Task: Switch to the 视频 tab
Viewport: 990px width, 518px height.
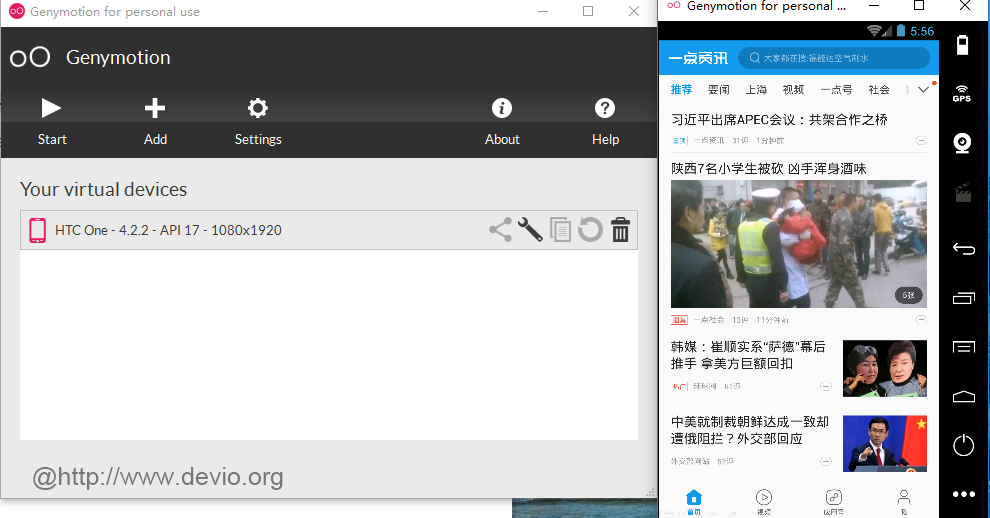Action: pos(793,90)
